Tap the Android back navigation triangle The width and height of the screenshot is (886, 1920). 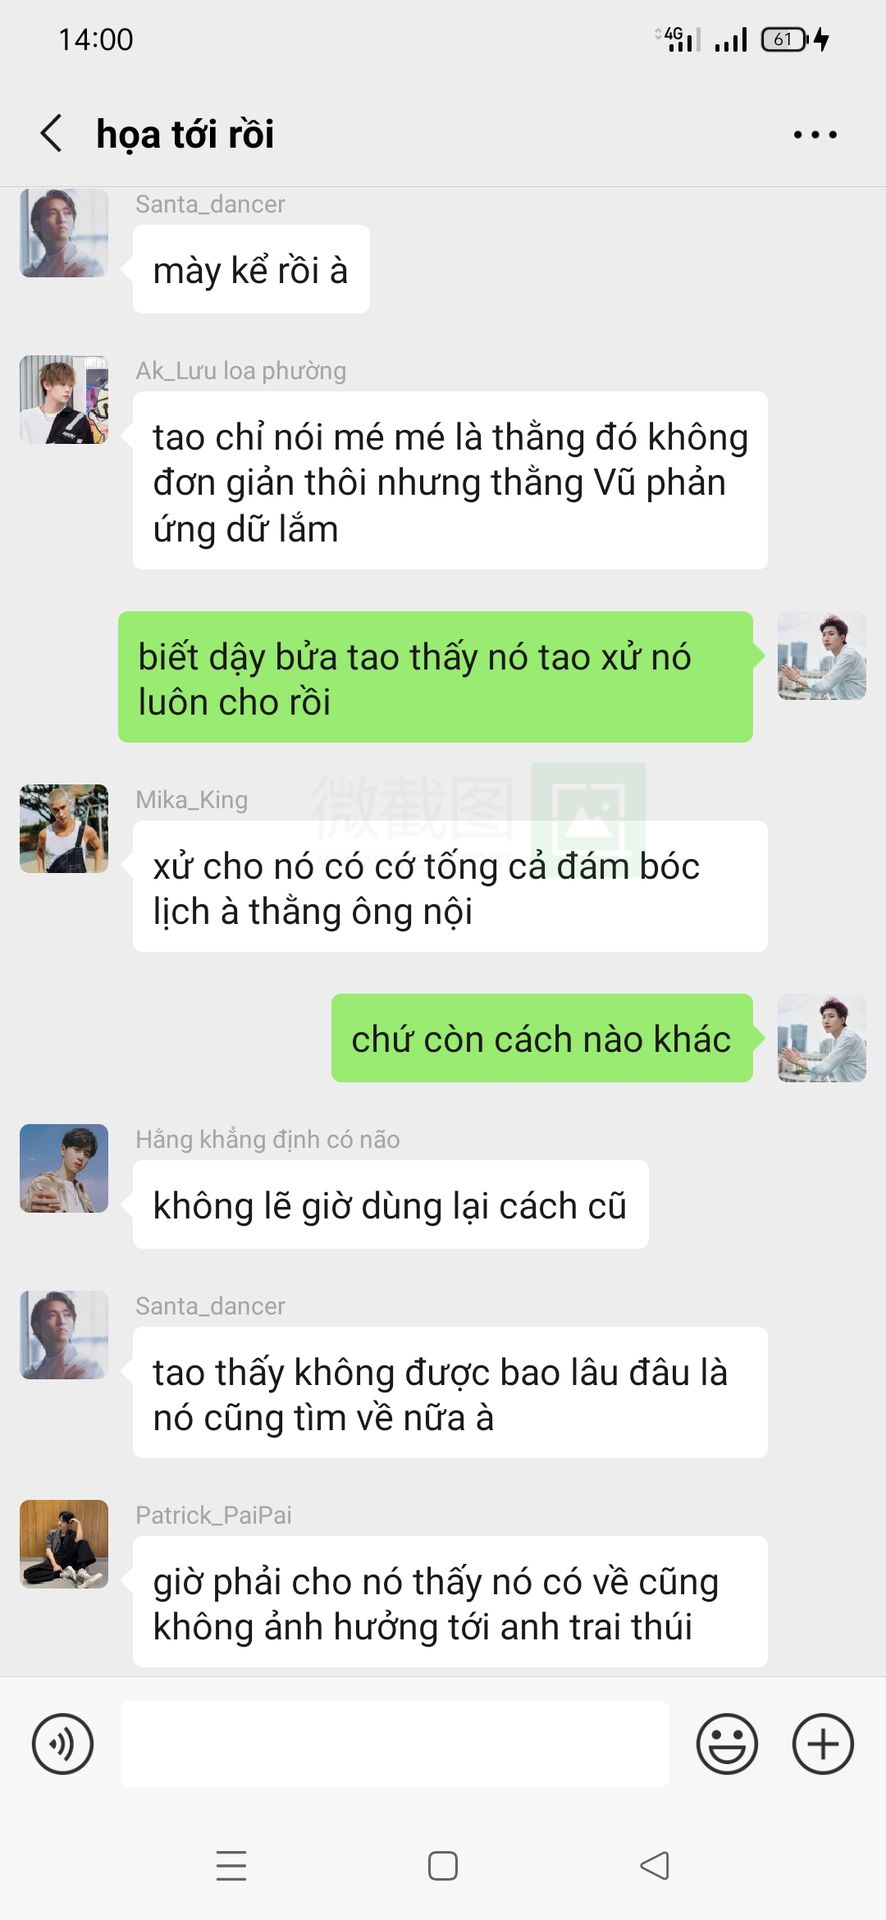pos(655,1866)
